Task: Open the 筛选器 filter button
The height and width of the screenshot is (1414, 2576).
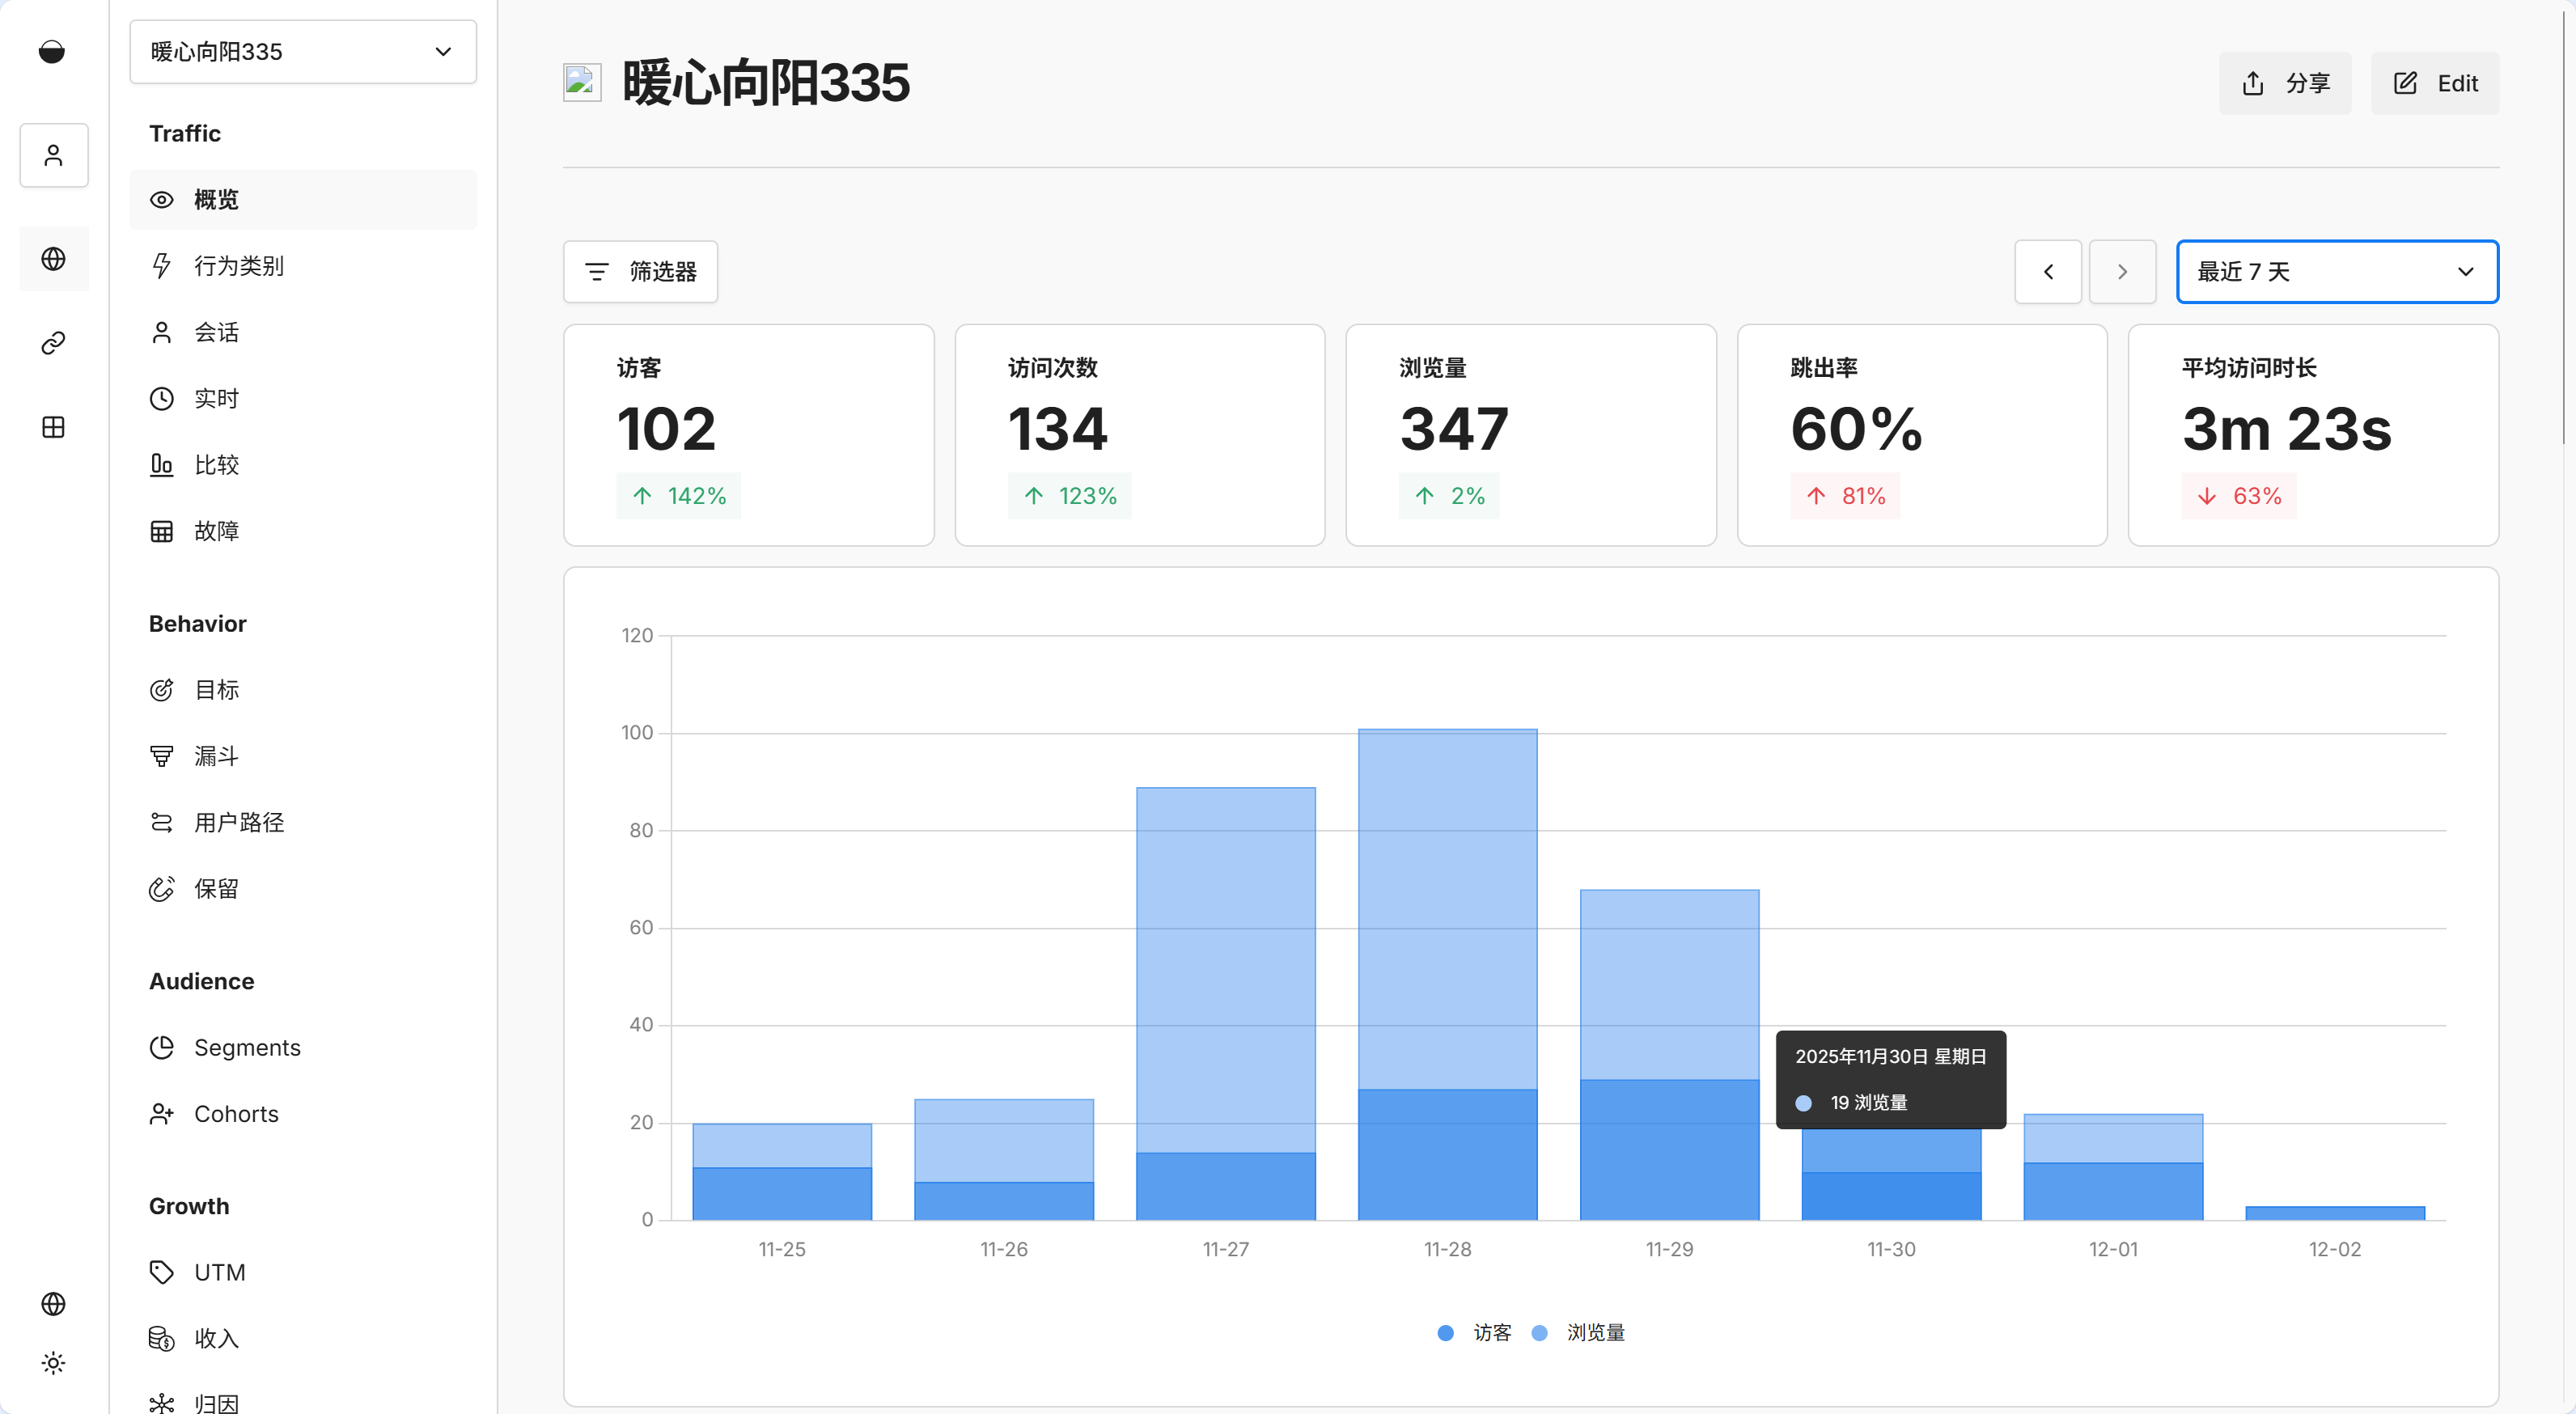Action: [640, 271]
